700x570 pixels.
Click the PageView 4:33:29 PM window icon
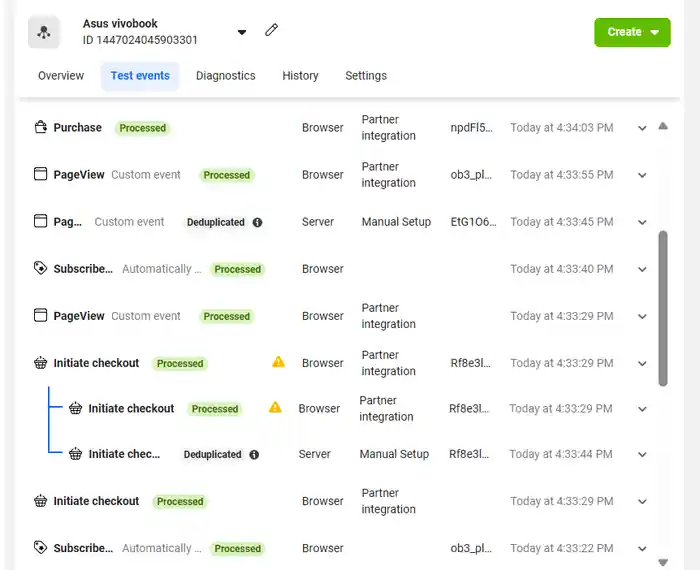[41, 315]
